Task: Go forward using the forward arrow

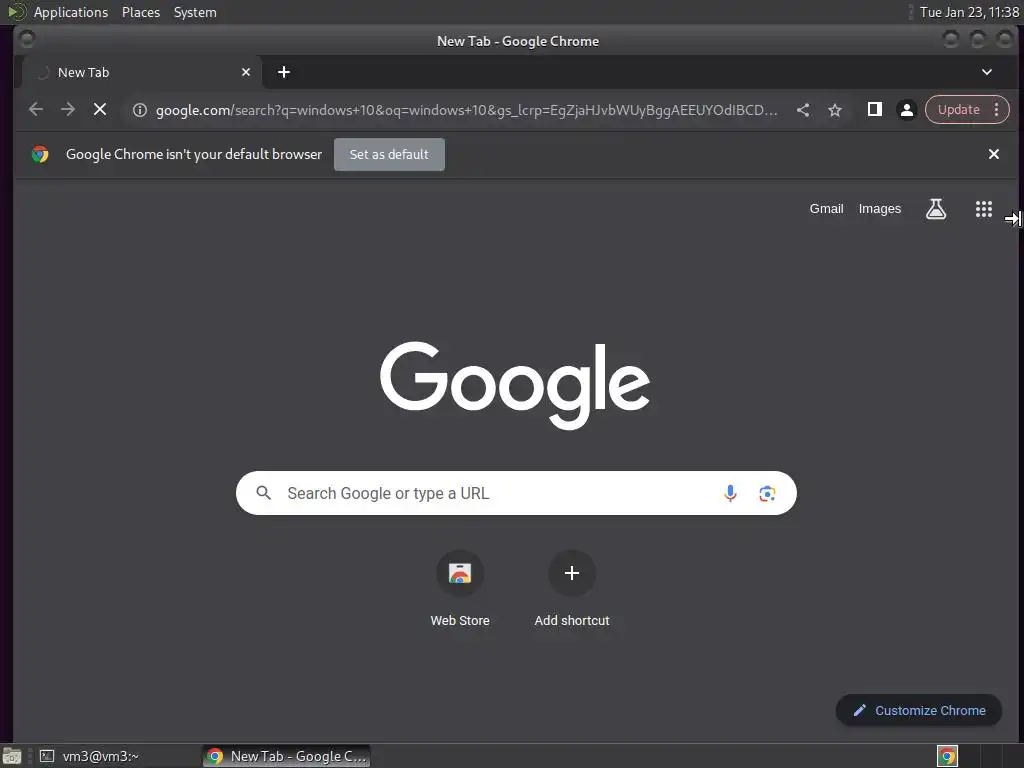Action: 68,110
